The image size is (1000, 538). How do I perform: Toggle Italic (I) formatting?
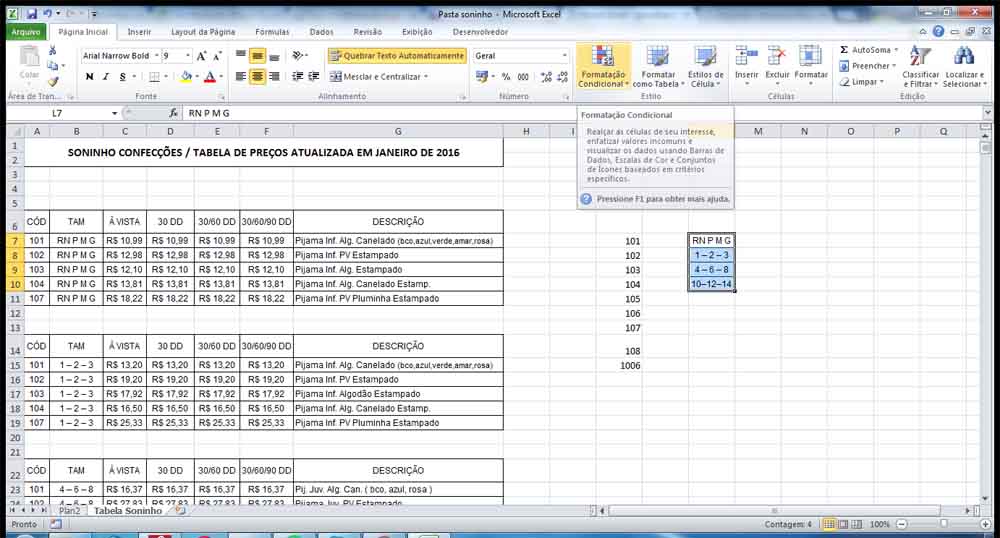click(106, 76)
